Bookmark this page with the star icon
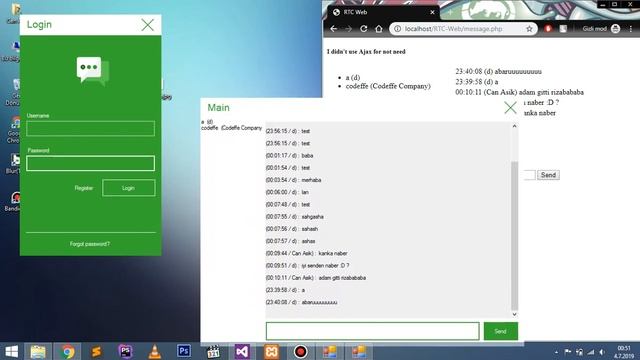This screenshot has width=640, height=360. point(529,29)
